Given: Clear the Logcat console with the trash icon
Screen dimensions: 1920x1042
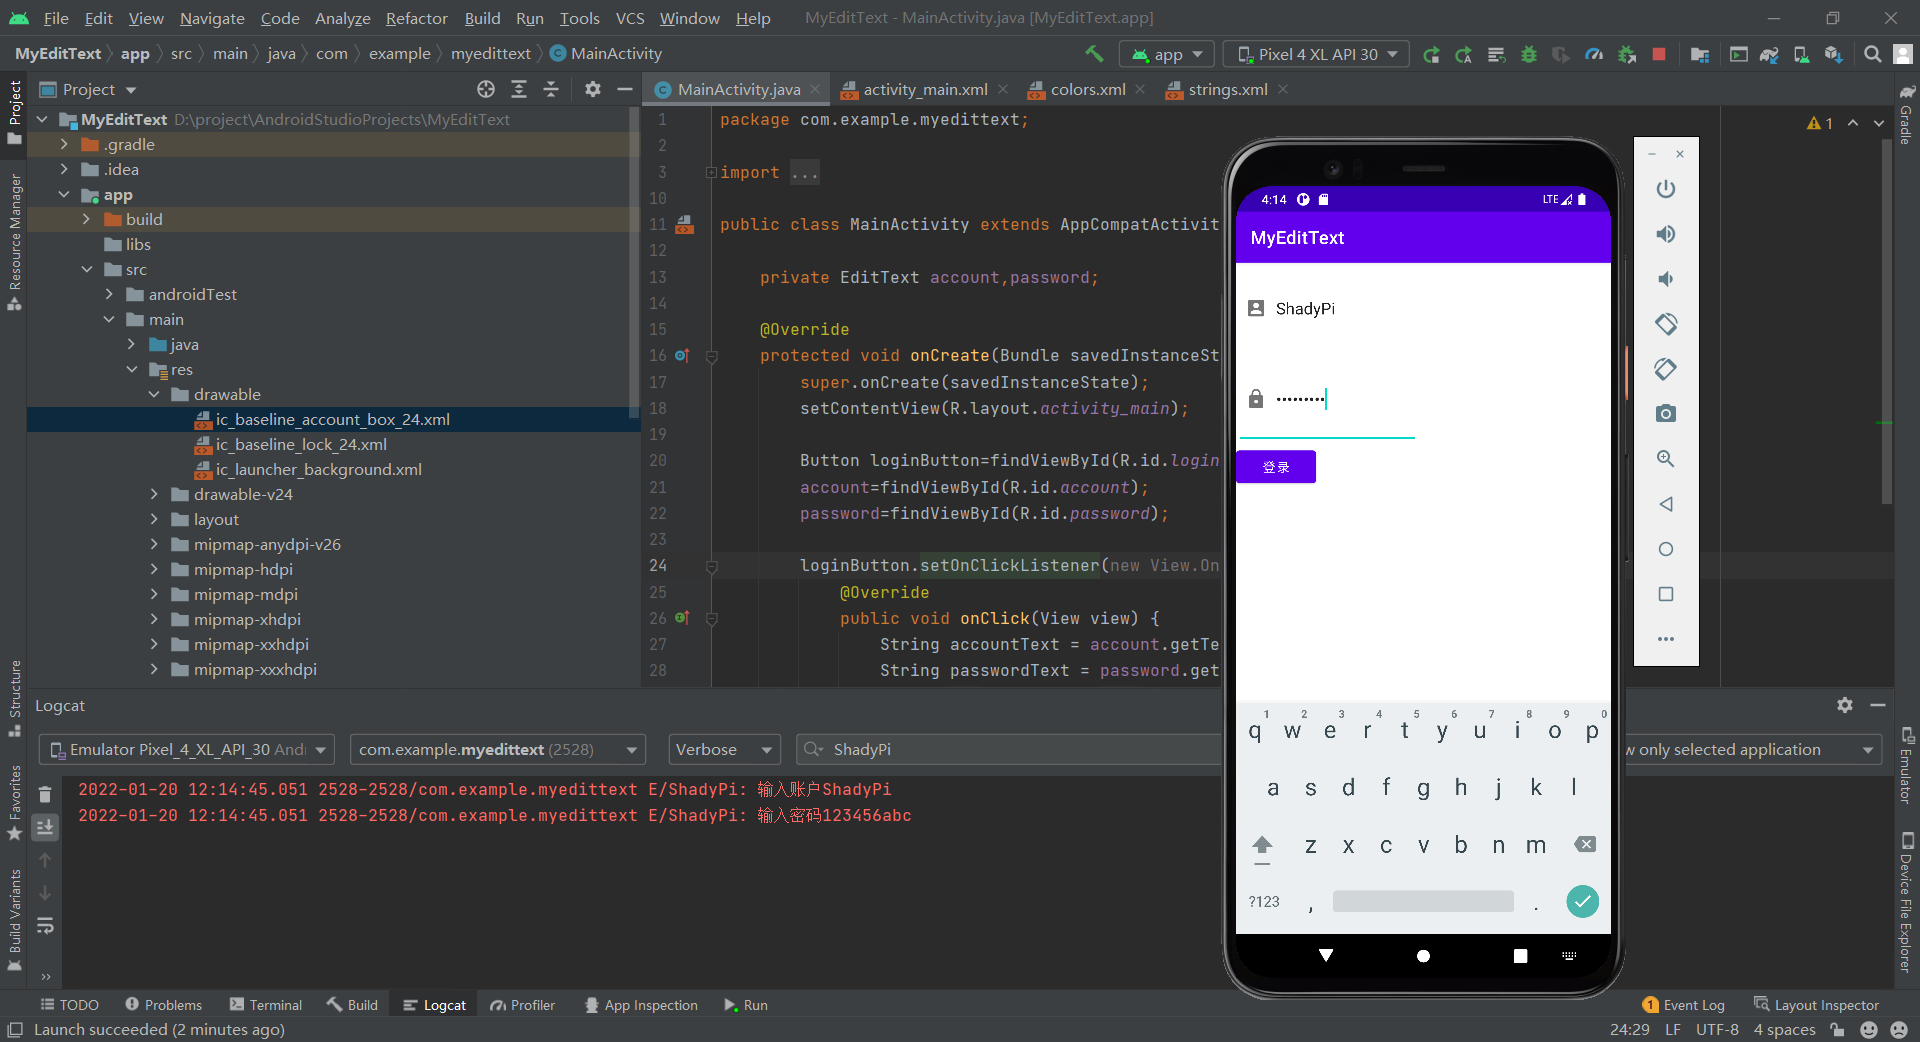Looking at the screenshot, I should click(44, 794).
